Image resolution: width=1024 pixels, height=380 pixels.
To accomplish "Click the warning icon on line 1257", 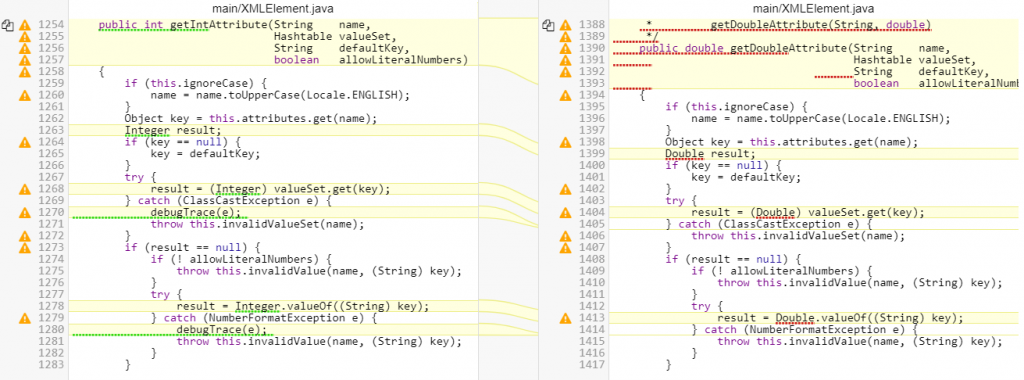I will click(x=25, y=61).
